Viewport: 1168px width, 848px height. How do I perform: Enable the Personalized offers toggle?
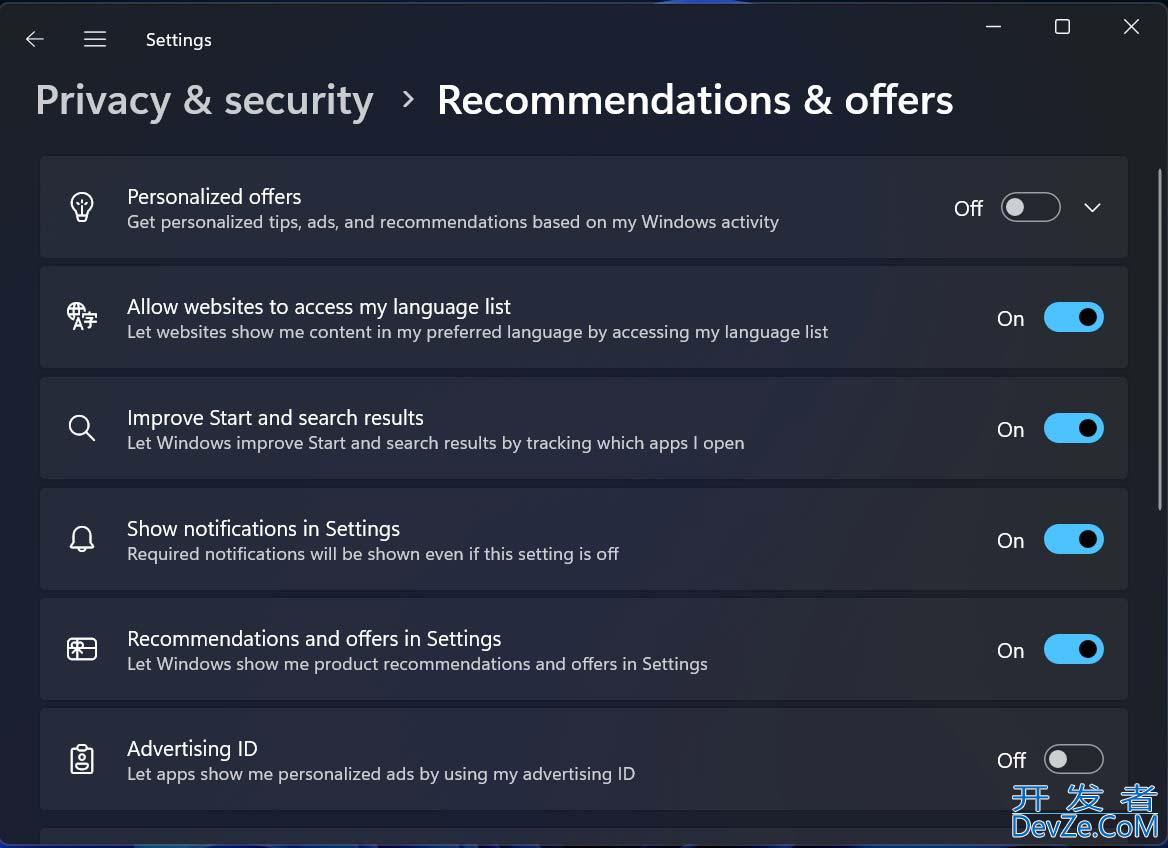pos(1030,207)
